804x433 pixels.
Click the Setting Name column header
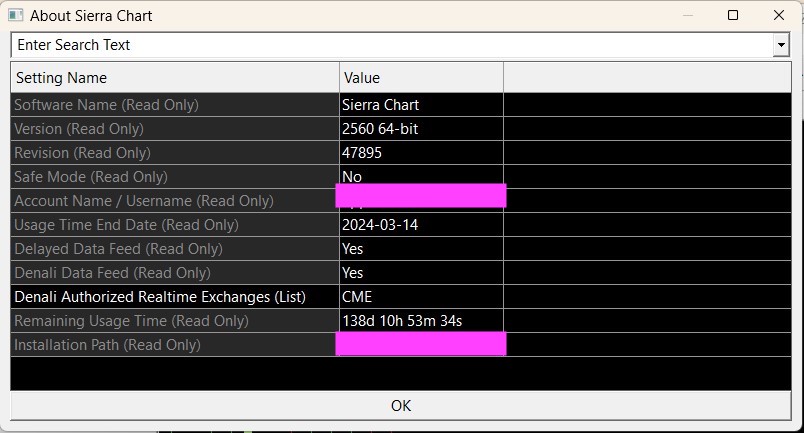(x=175, y=78)
